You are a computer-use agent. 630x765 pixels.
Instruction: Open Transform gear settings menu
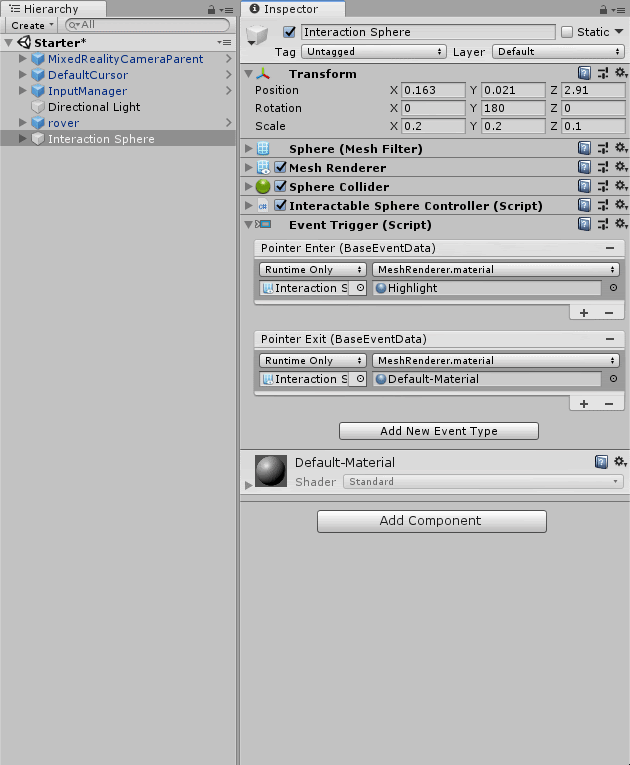pos(621,73)
